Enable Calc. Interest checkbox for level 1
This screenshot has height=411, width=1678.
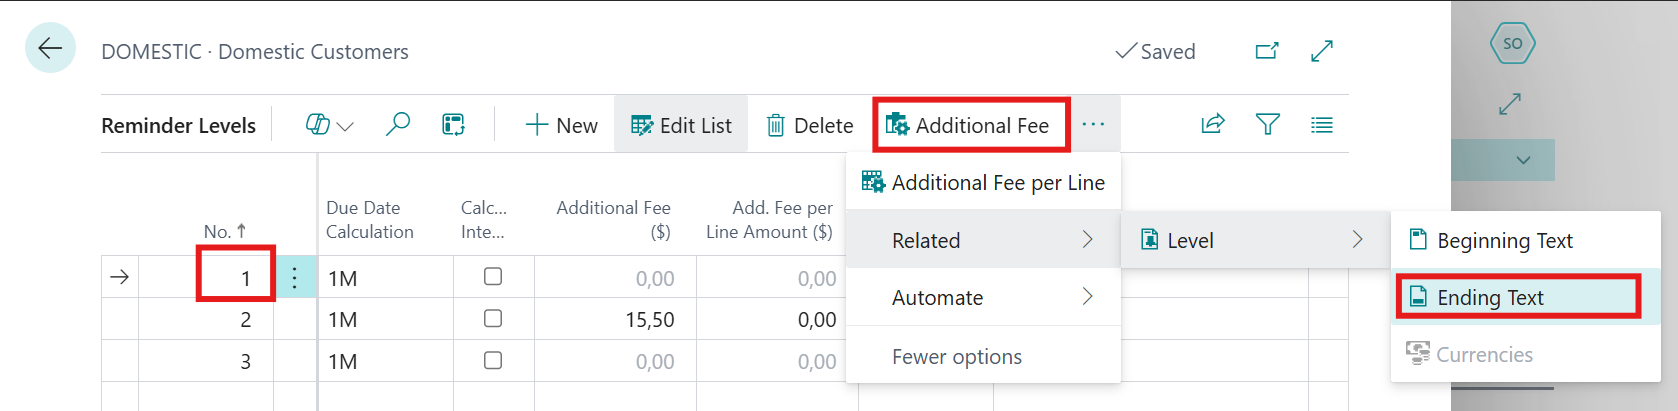[493, 277]
